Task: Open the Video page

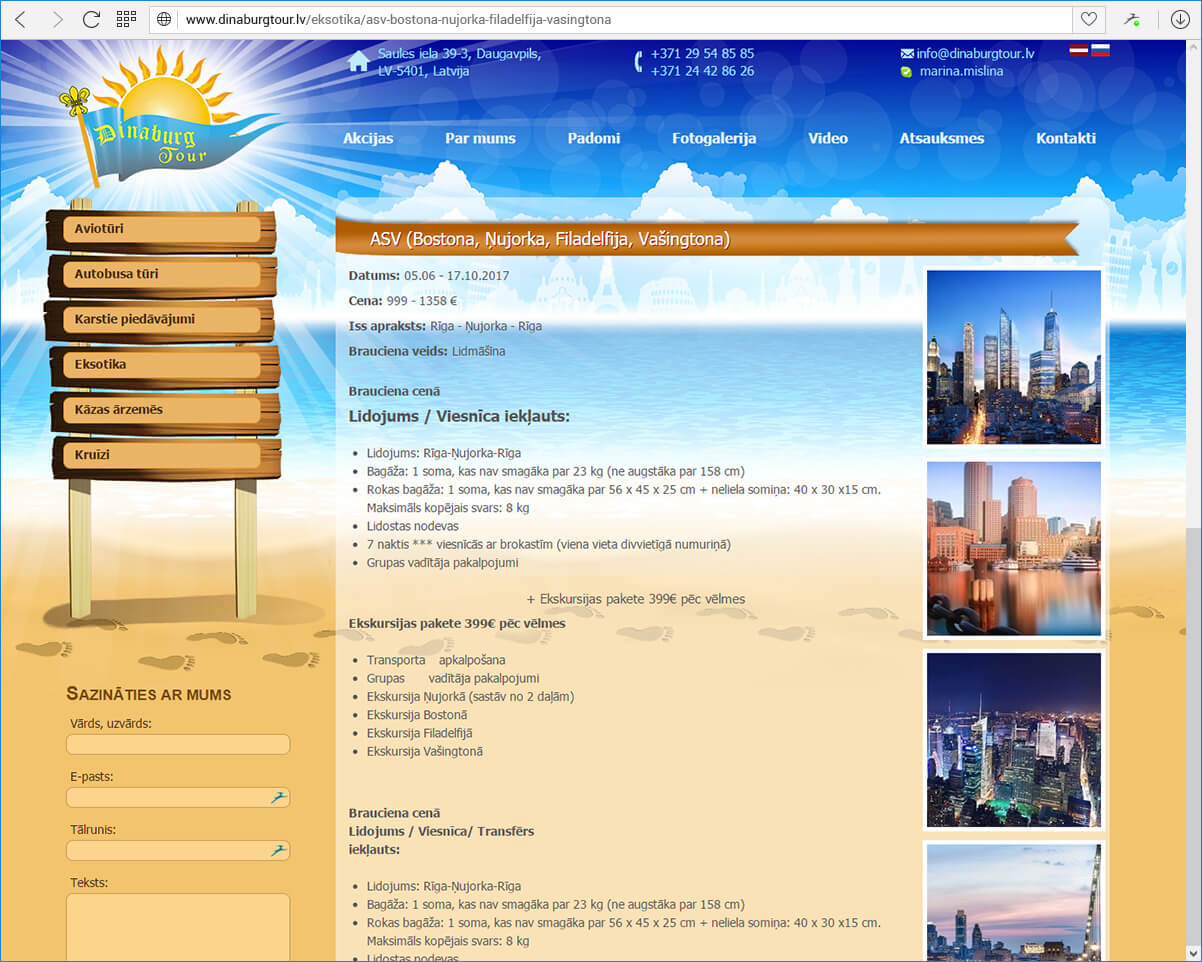Action: click(828, 139)
